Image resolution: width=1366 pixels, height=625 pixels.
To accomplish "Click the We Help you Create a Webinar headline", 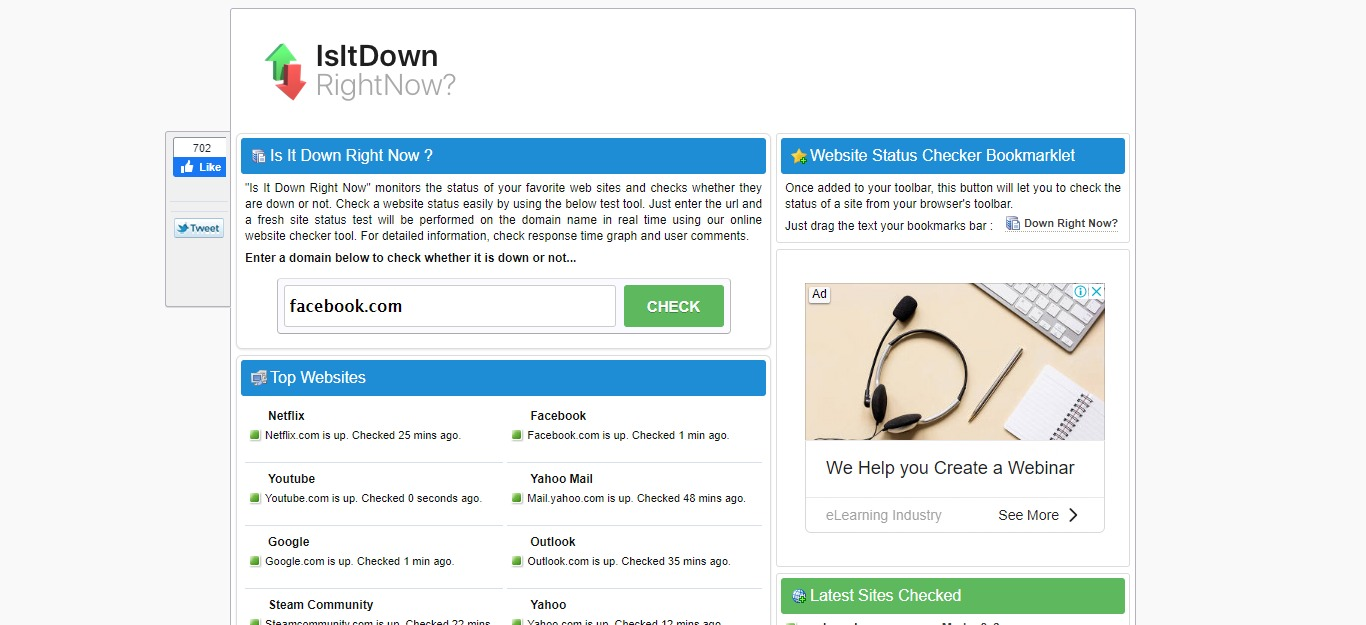I will point(950,468).
